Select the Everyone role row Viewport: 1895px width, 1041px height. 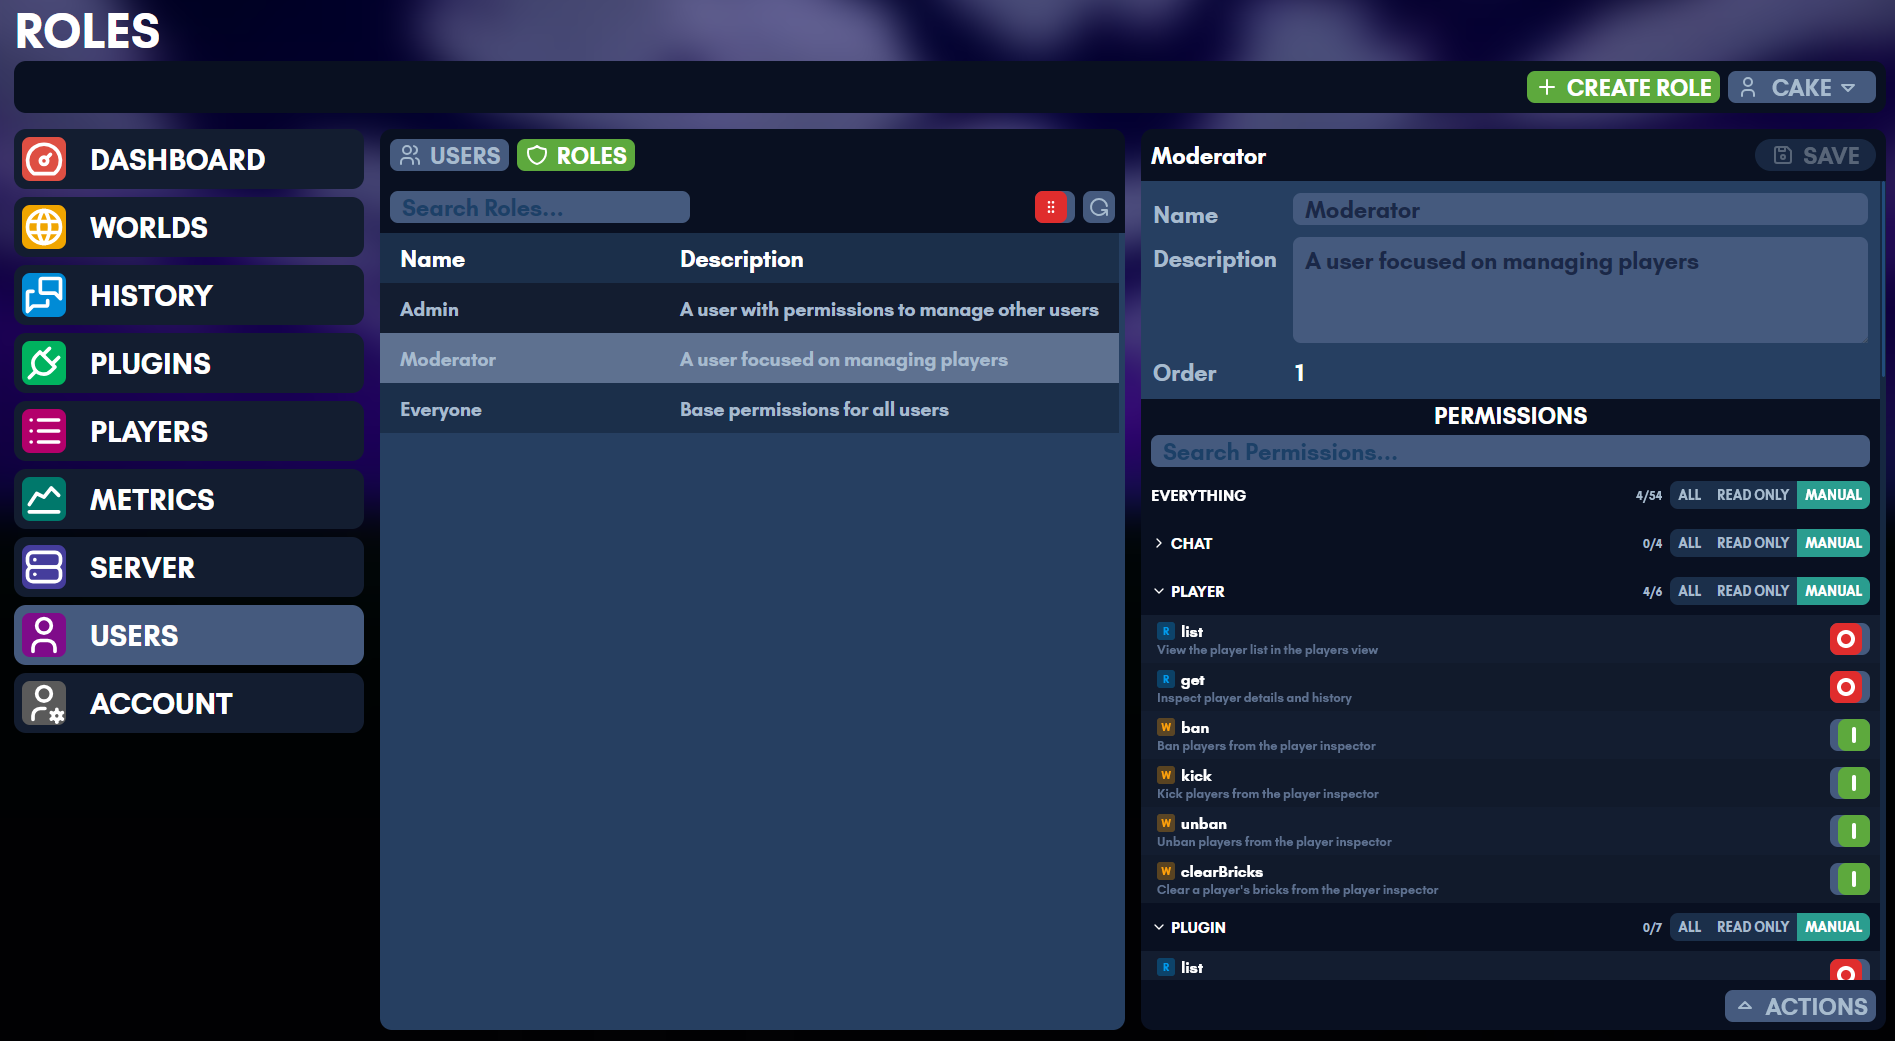coord(749,409)
